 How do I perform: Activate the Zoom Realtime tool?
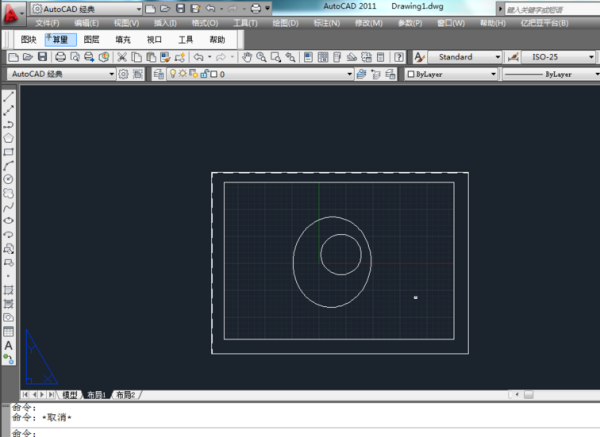tap(261, 57)
